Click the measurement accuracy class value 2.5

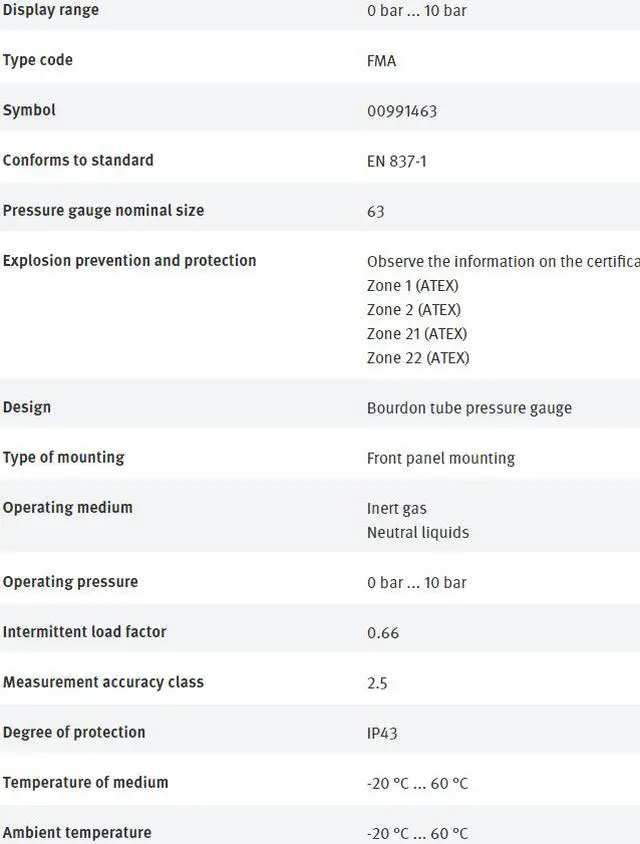(x=377, y=683)
